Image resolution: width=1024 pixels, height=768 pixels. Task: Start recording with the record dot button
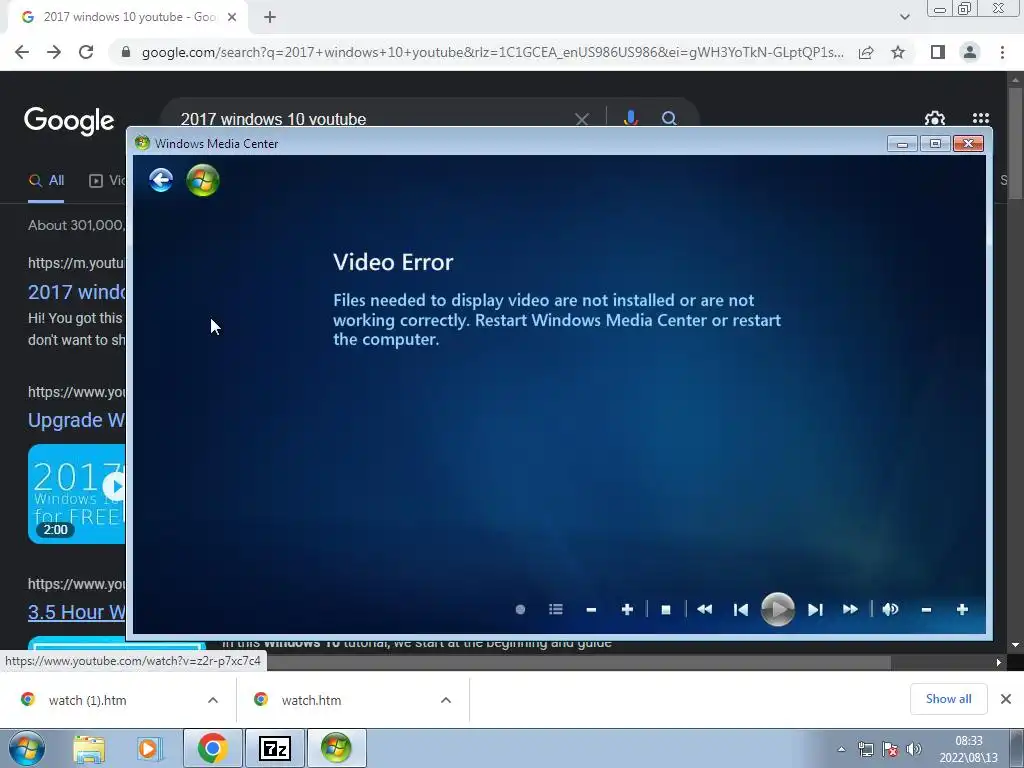pos(520,609)
